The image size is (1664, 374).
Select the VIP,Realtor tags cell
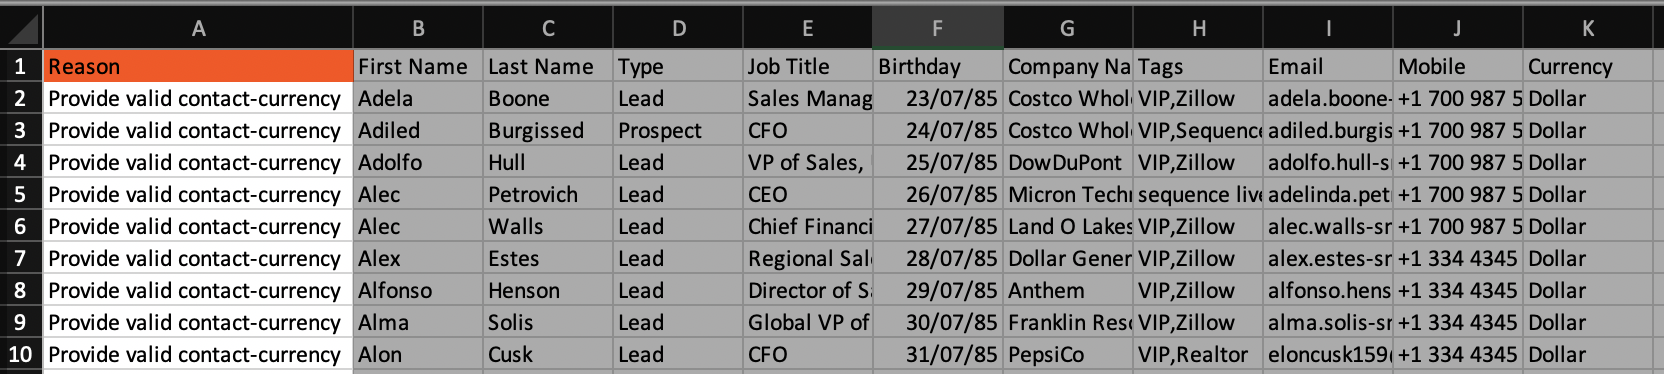(x=1198, y=354)
